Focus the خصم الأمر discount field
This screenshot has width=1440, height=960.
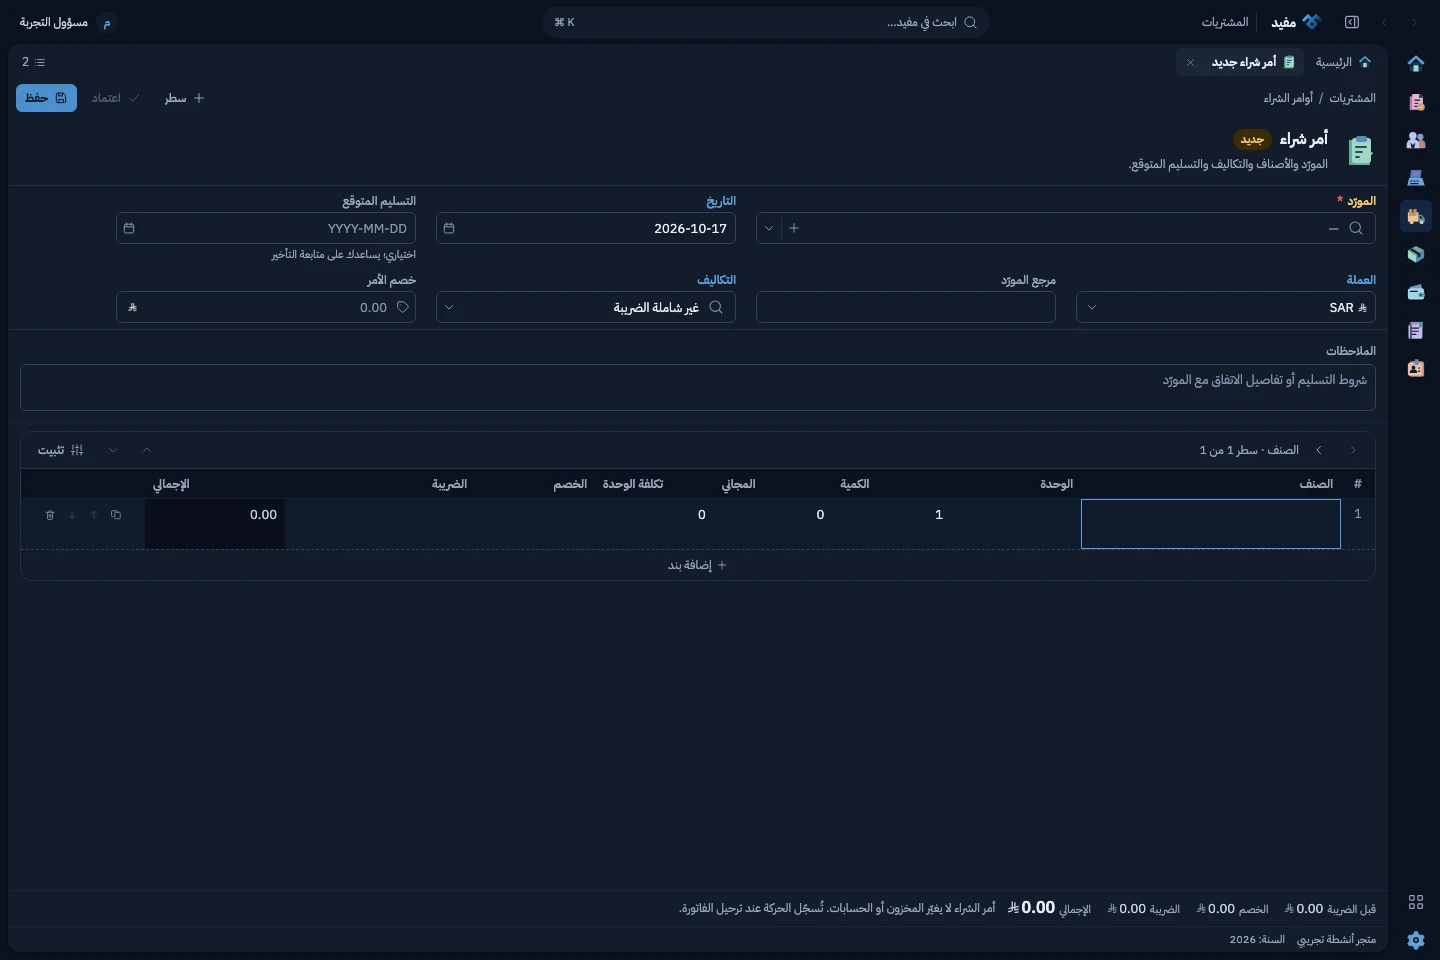point(266,308)
